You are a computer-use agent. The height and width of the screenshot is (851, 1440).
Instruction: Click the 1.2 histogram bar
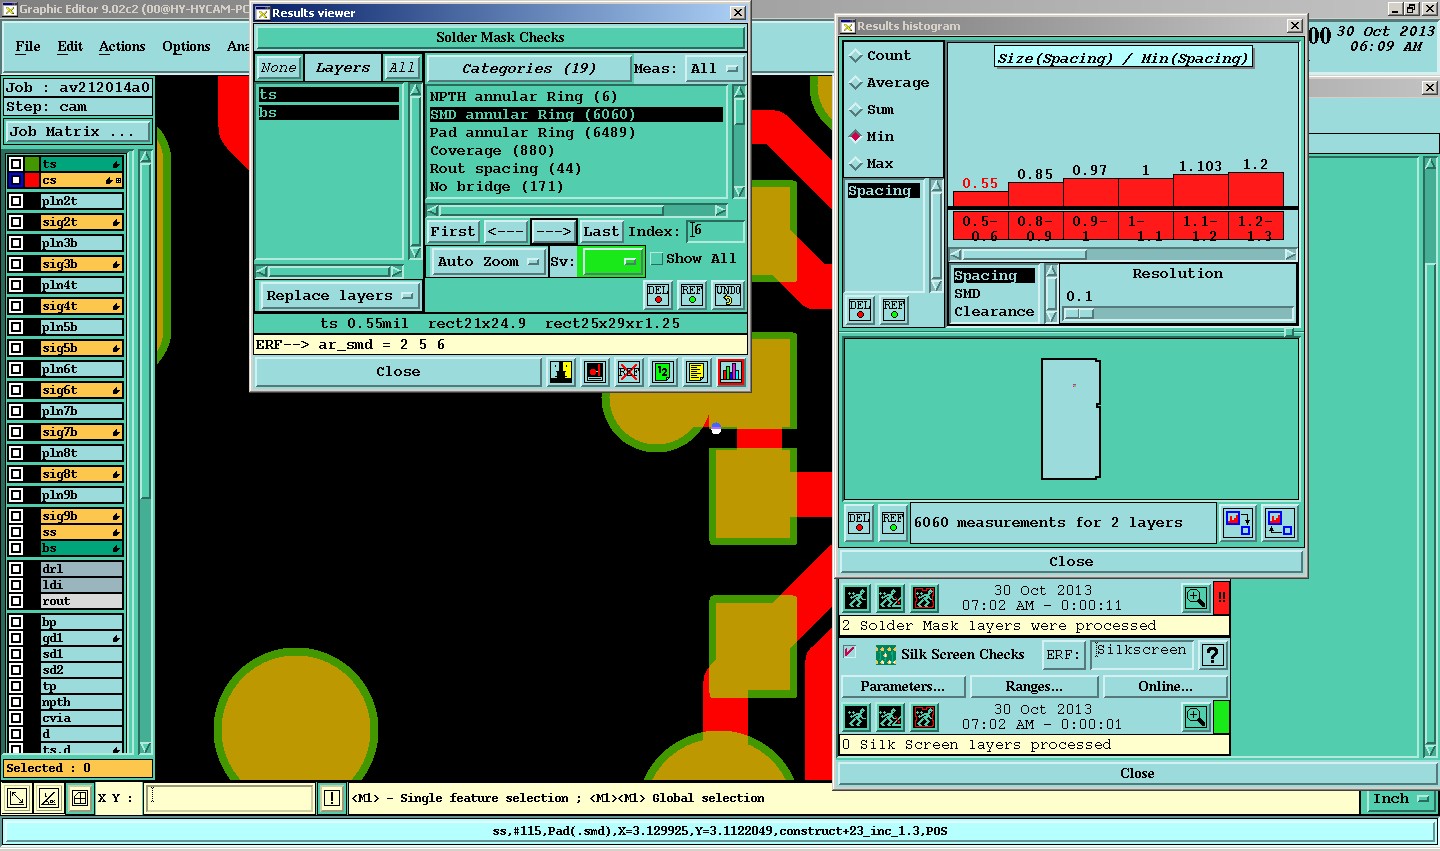(1256, 190)
